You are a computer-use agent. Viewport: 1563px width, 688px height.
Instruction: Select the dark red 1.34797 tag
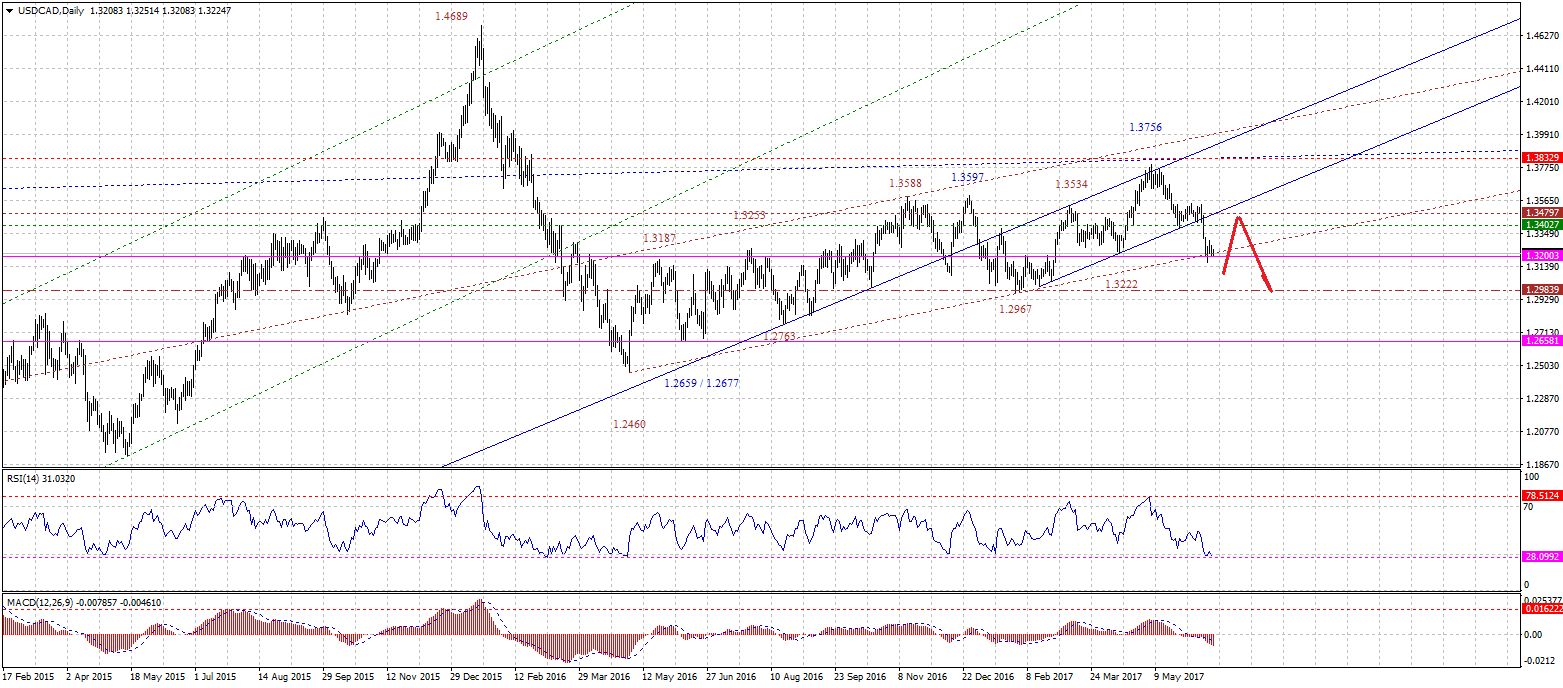(1541, 213)
